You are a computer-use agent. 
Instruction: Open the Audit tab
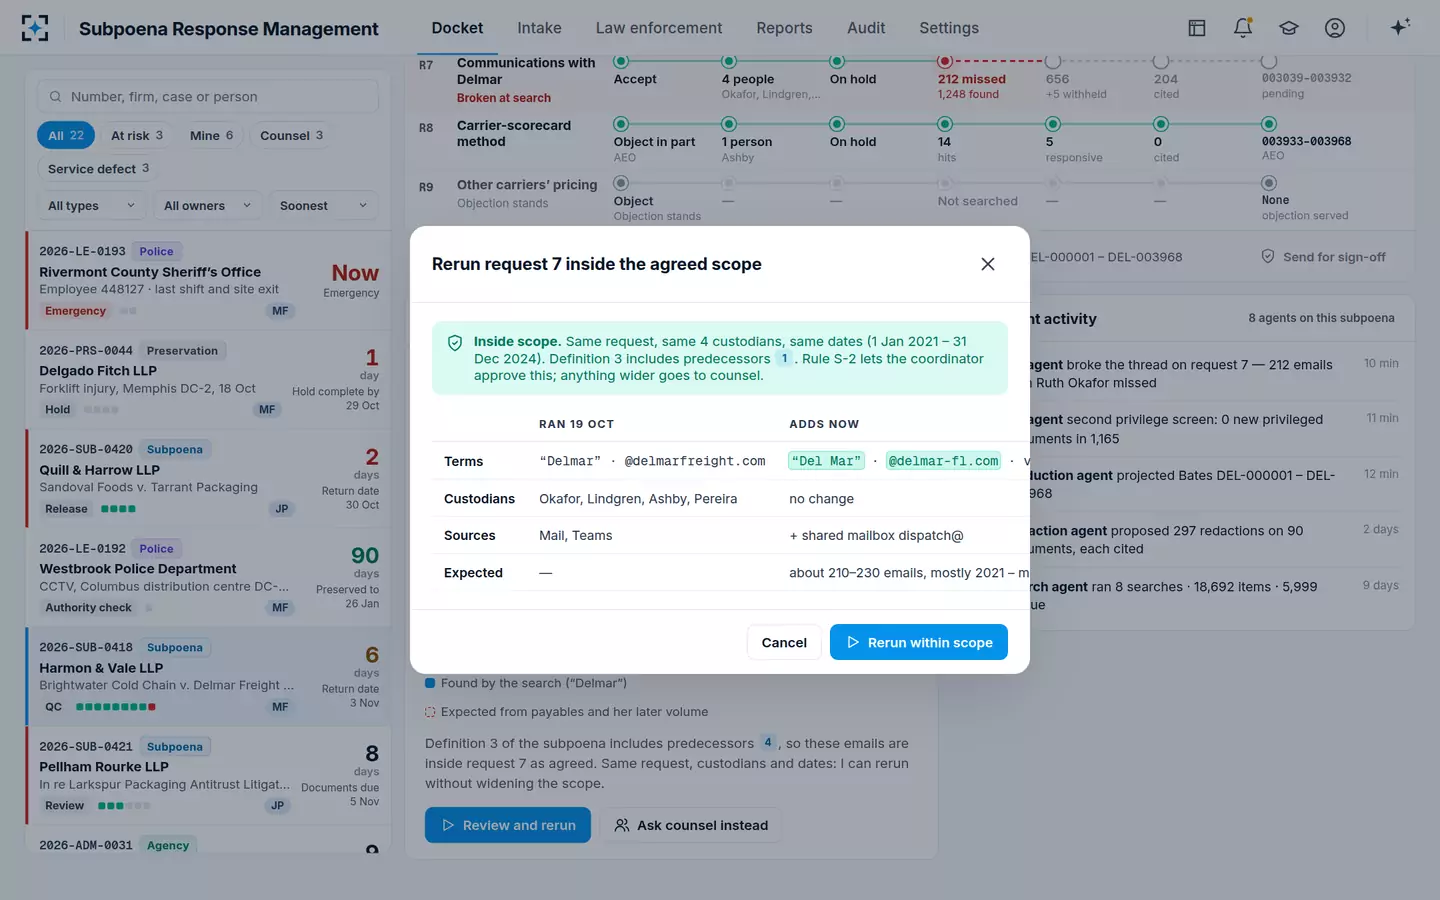(x=866, y=28)
